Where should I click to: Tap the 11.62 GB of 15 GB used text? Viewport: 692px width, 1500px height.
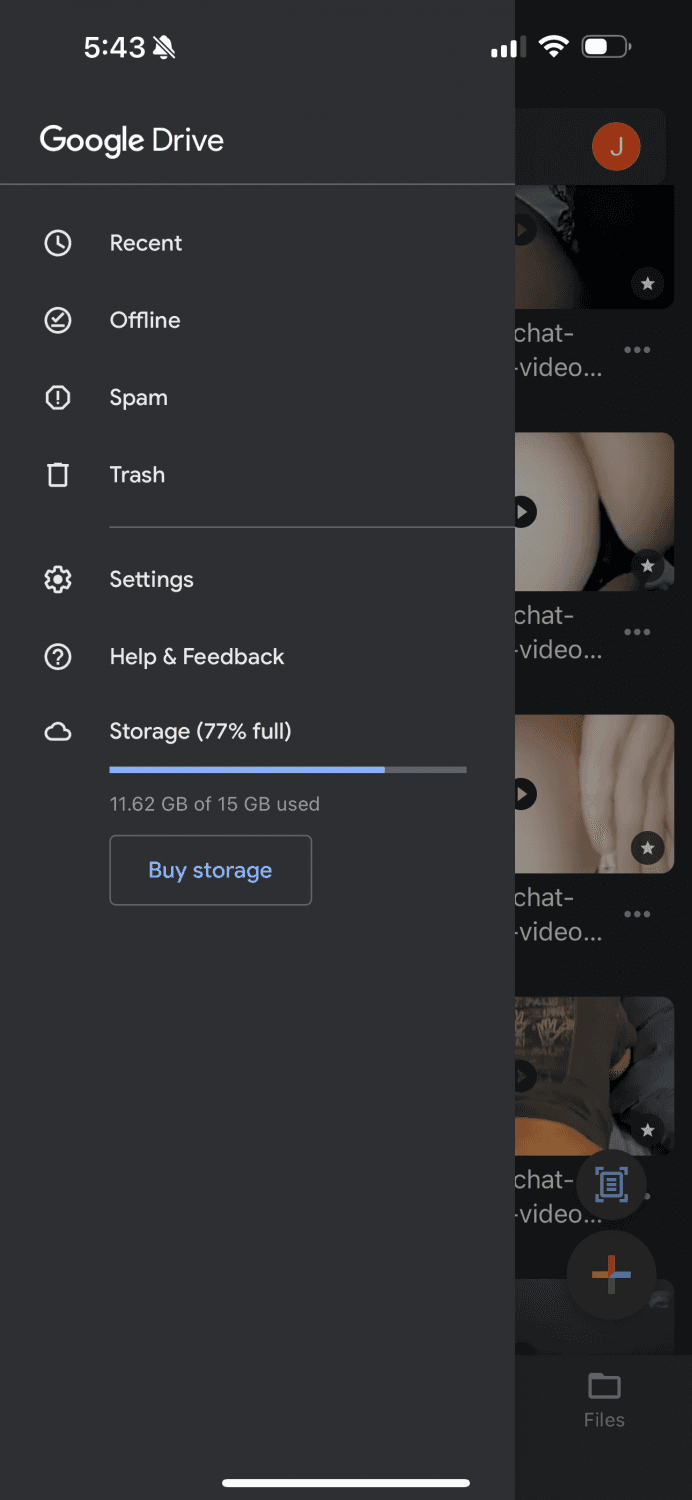point(215,804)
